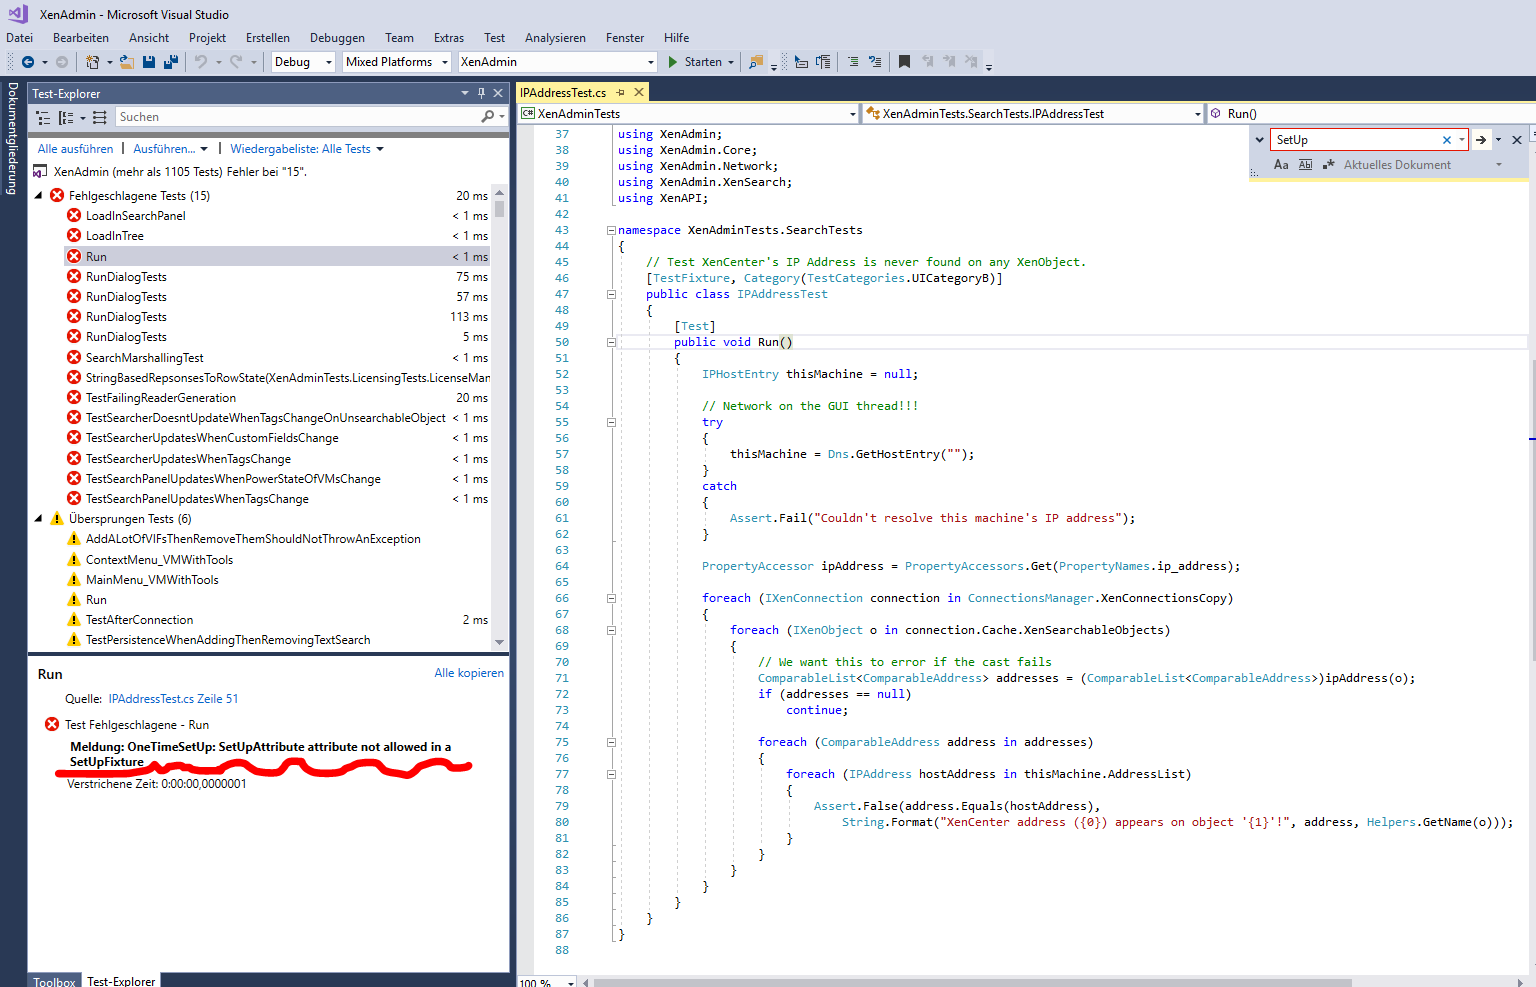This screenshot has width=1536, height=987.
Task: Click the toggle bookmark toolbar icon
Action: [904, 62]
